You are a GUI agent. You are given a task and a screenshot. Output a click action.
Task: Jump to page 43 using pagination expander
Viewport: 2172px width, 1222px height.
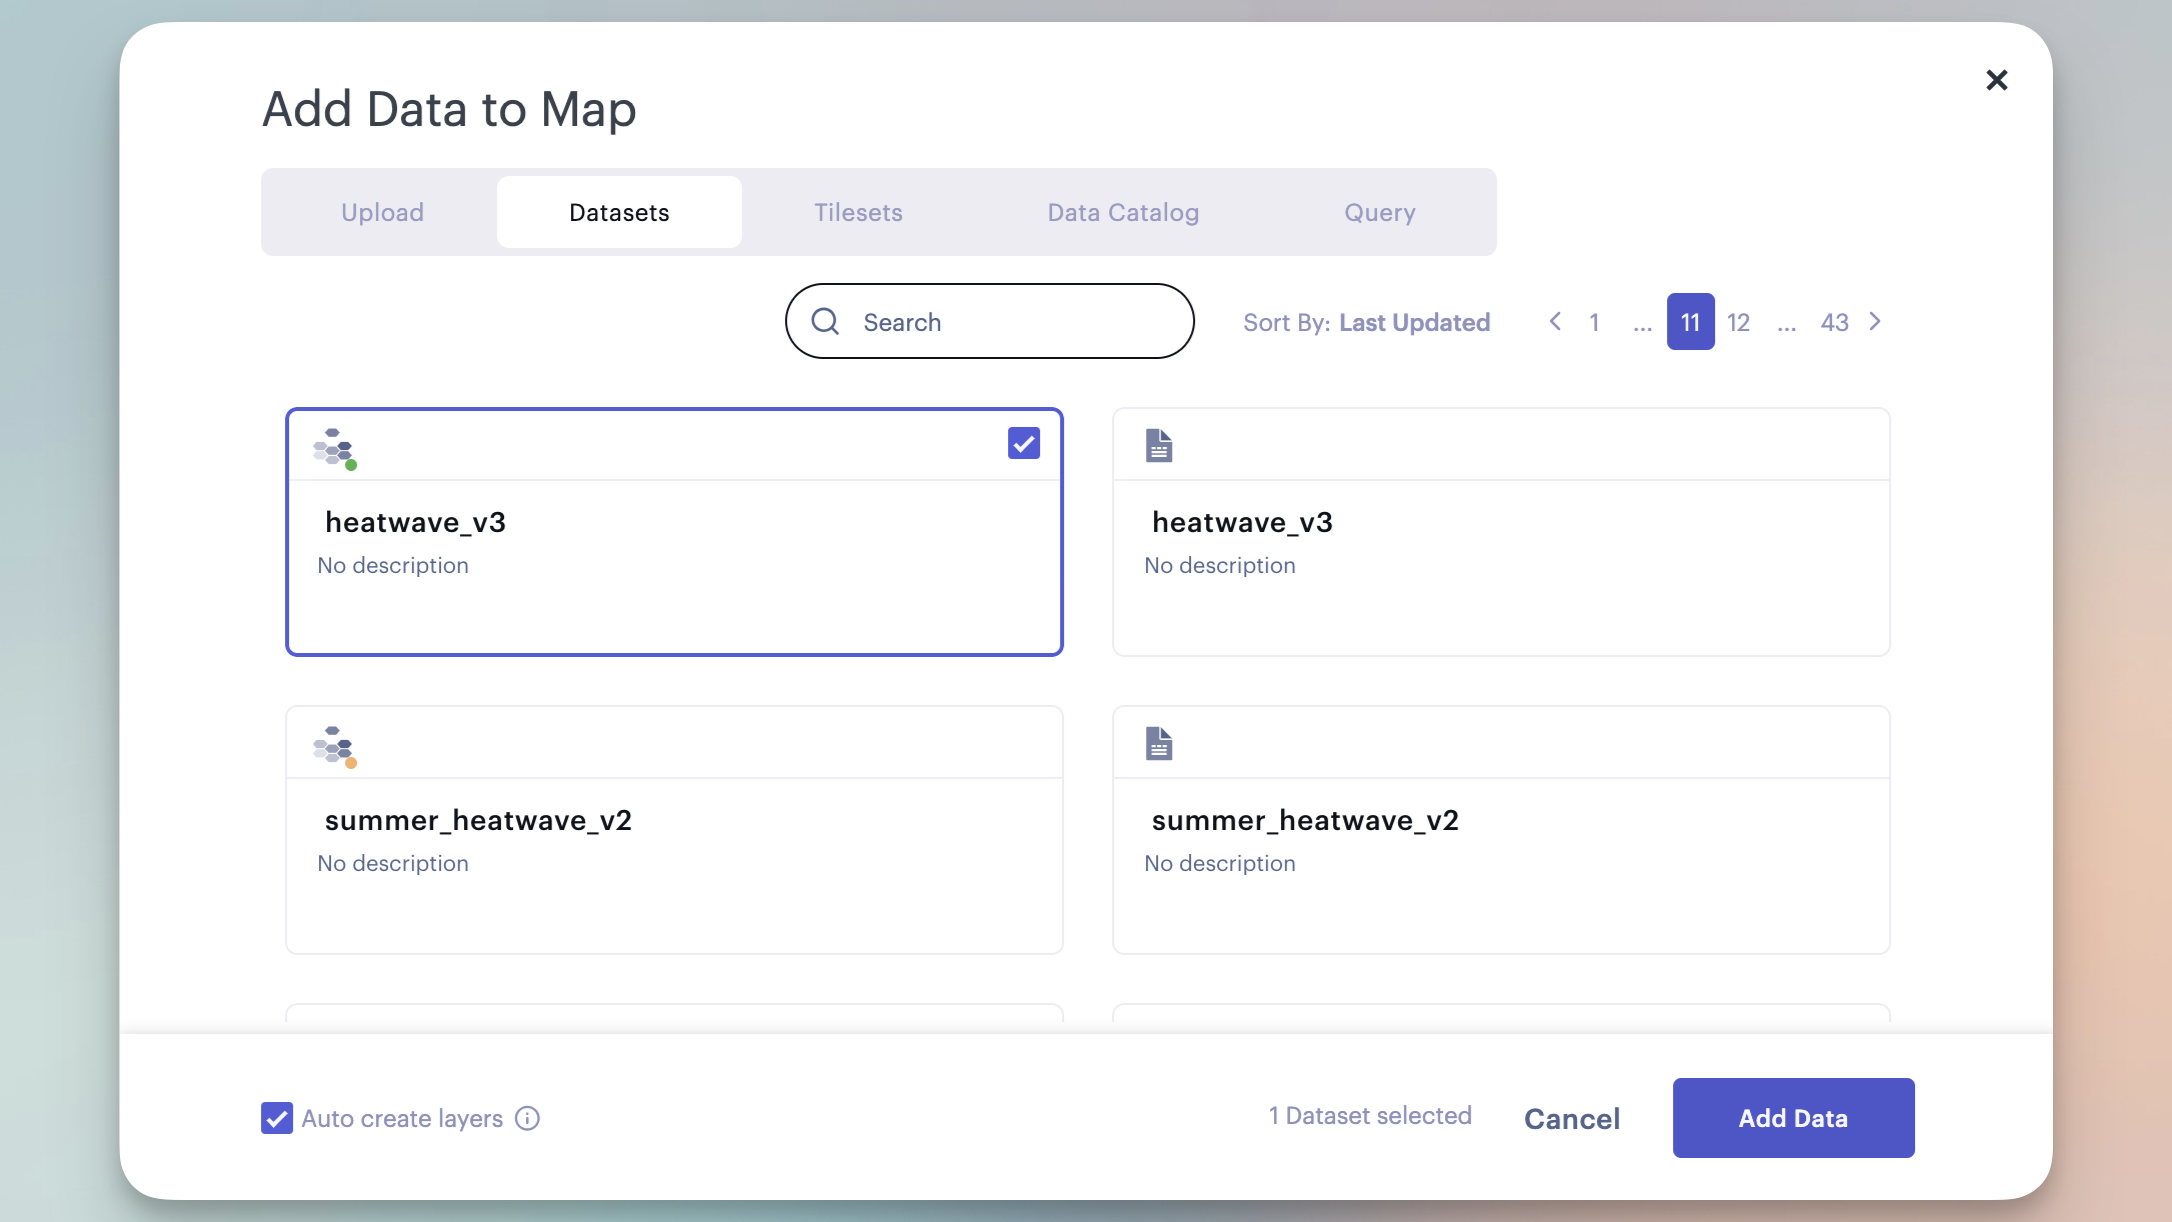tap(1833, 321)
